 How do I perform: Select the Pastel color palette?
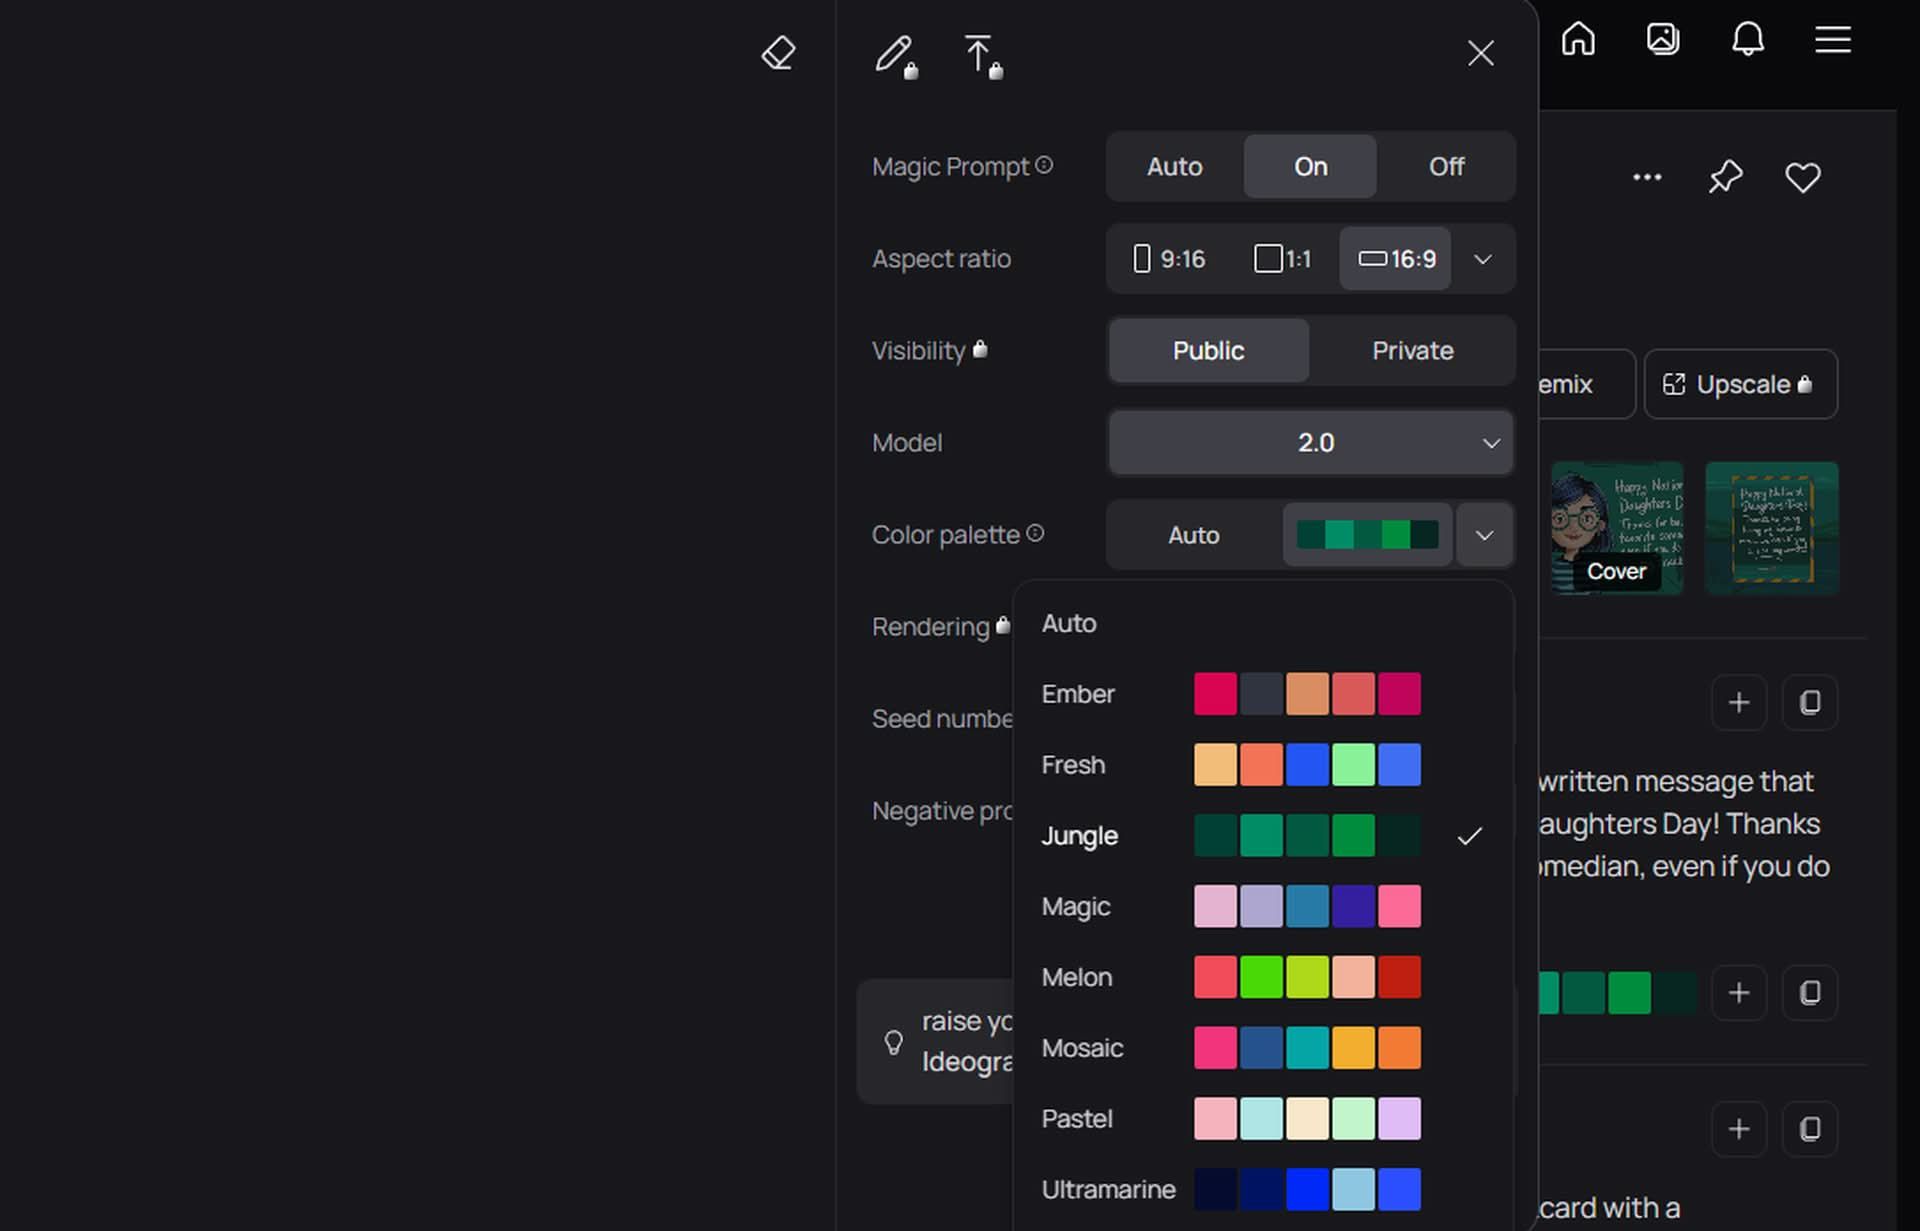pyautogui.click(x=1259, y=1118)
